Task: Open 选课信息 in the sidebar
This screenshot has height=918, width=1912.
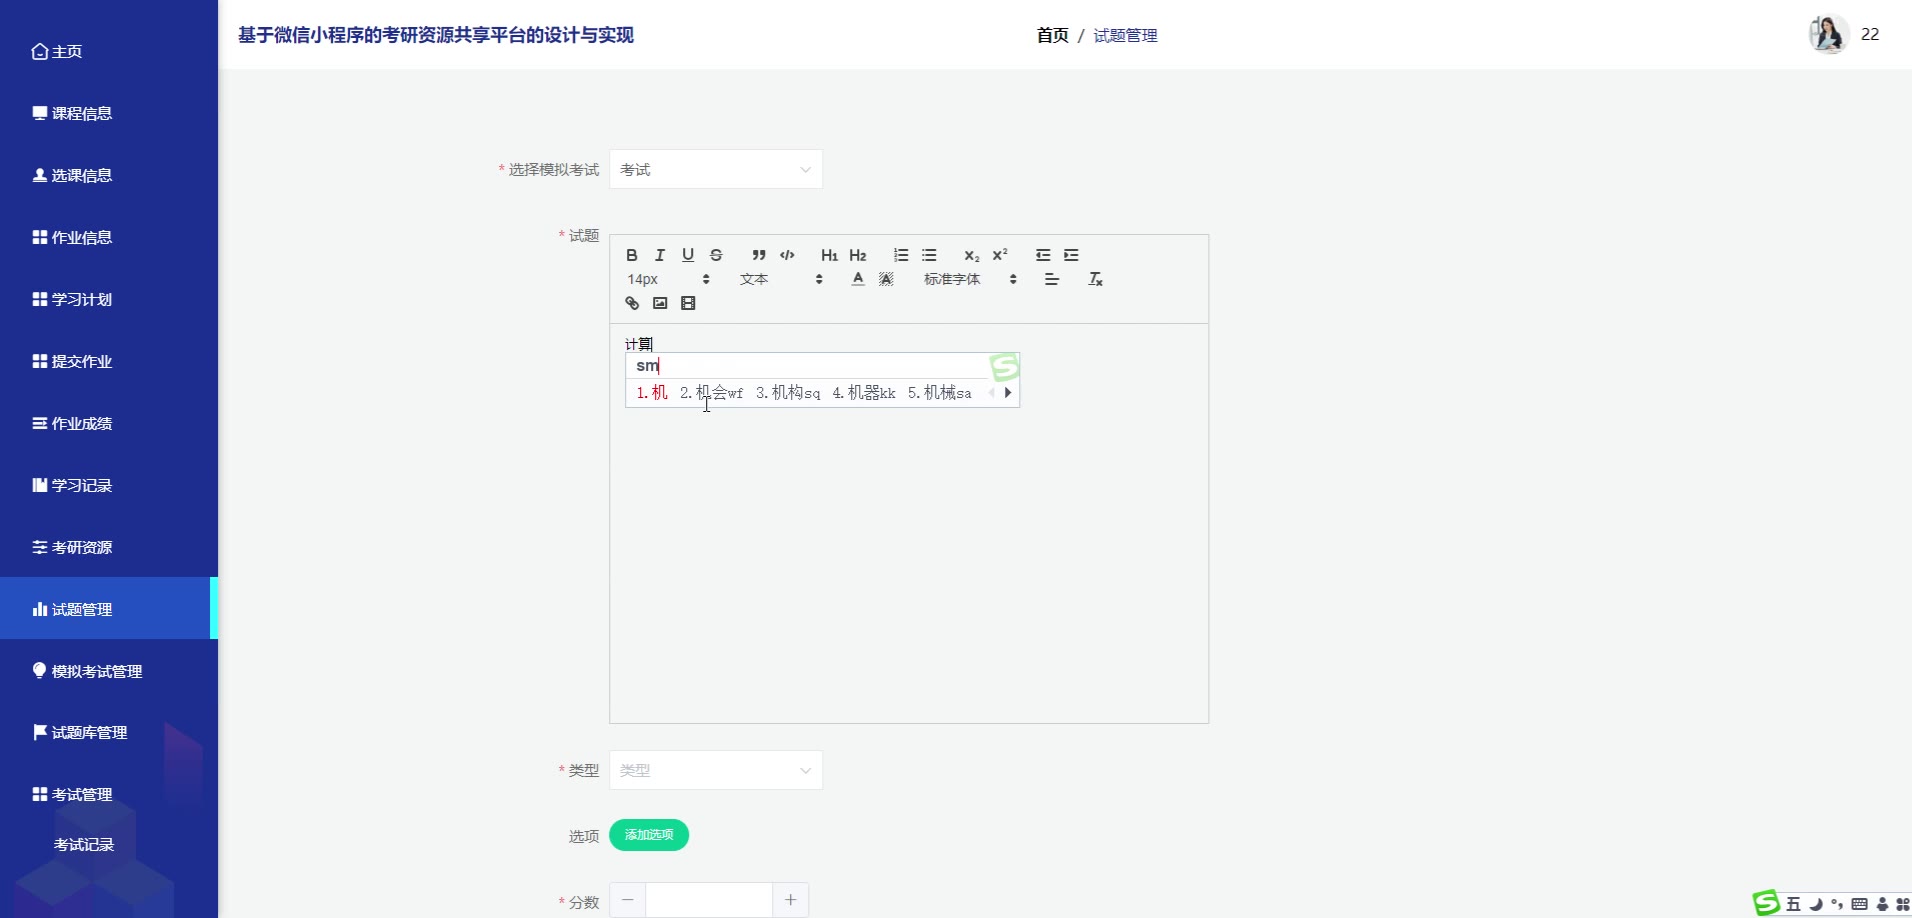Action: click(109, 175)
